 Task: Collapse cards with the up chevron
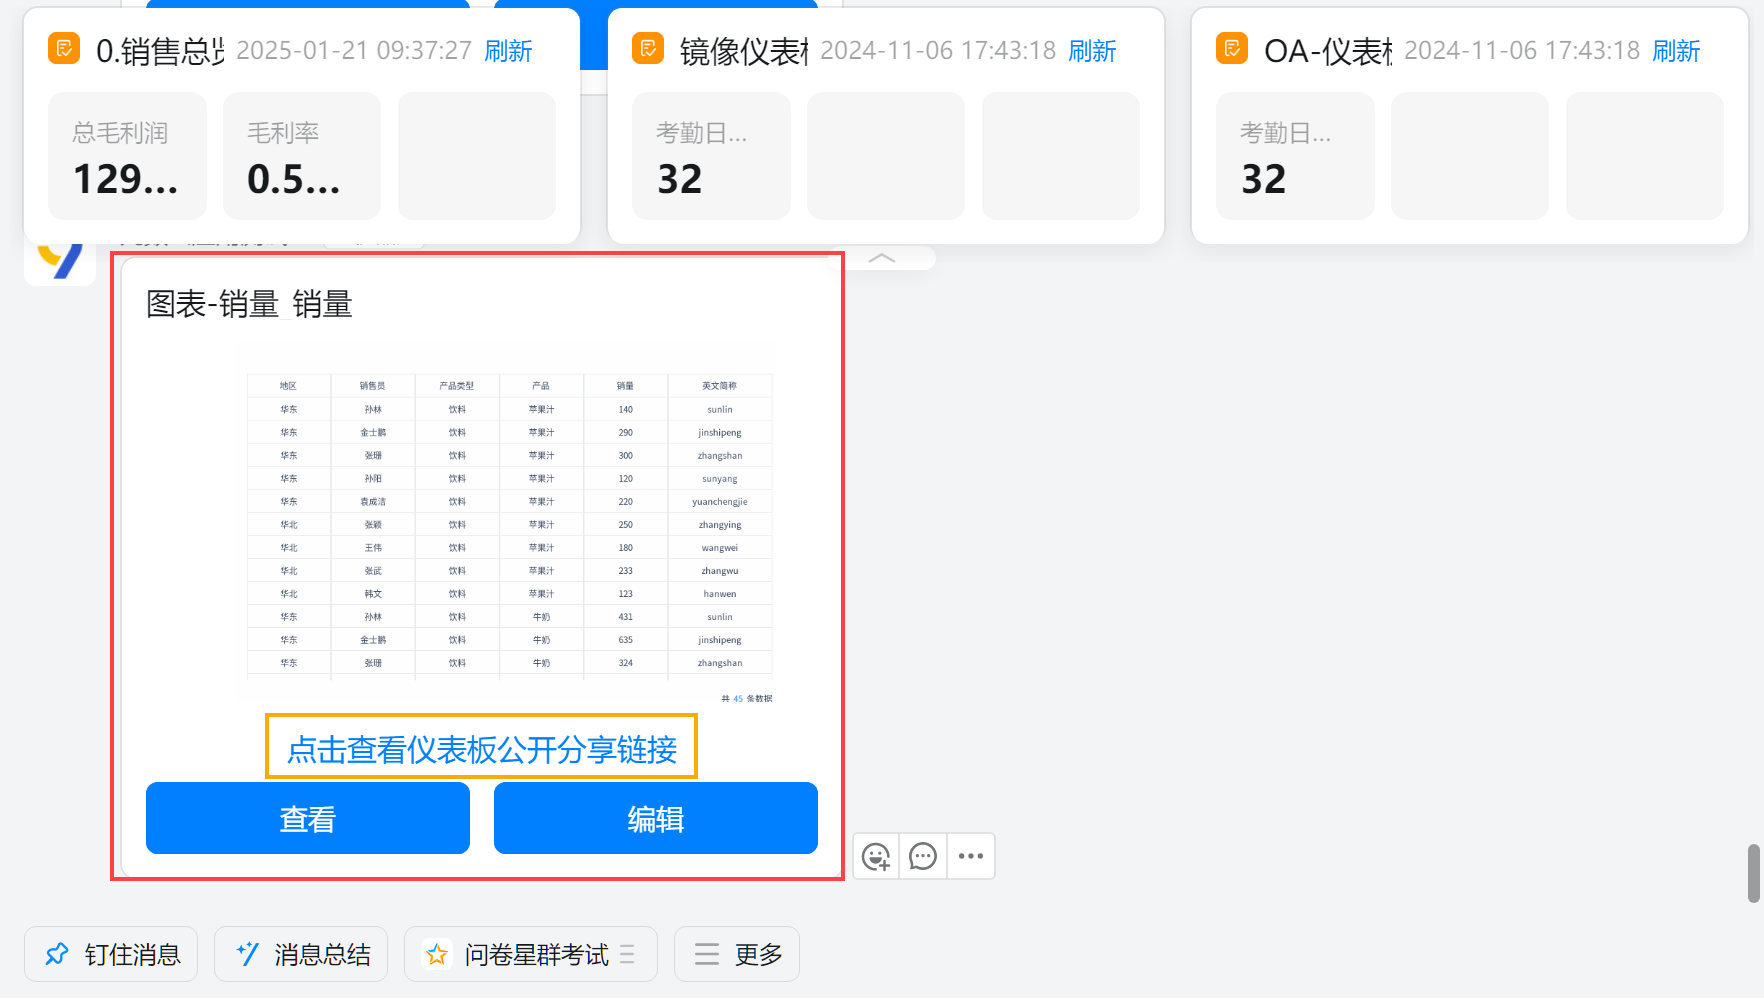click(x=882, y=258)
